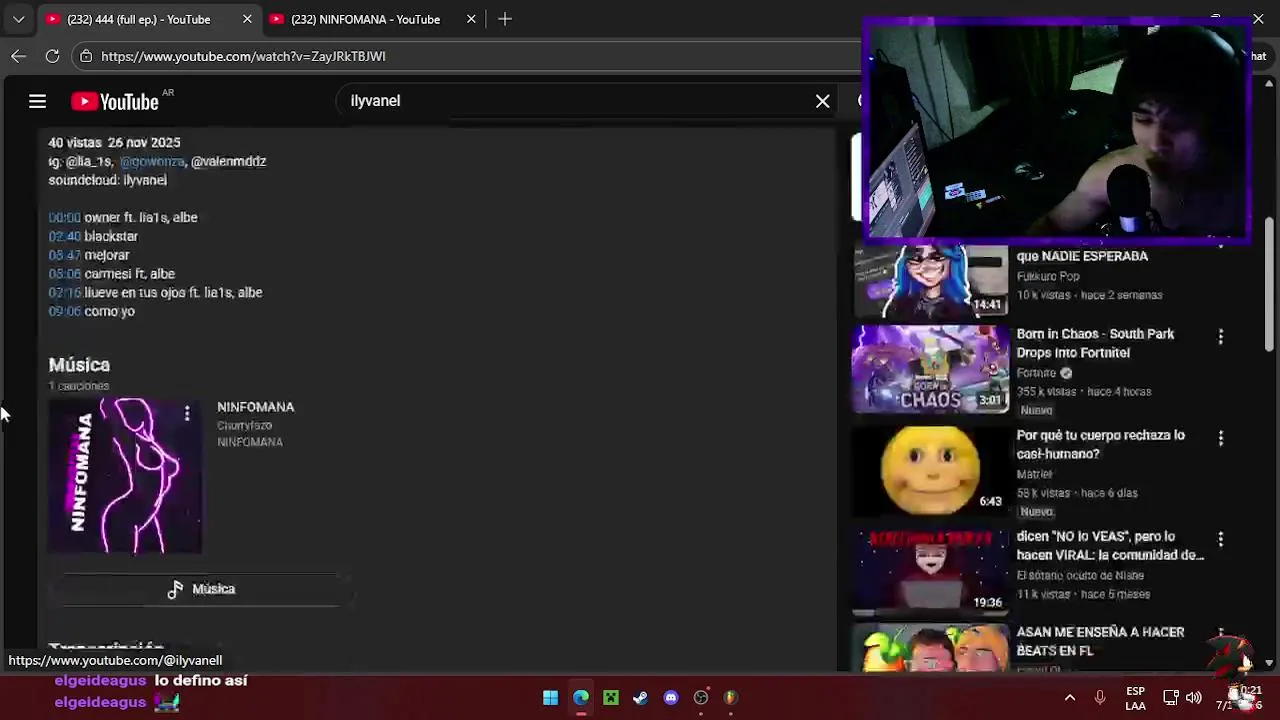Viewport: 1280px width, 720px height.
Task: Close the NINFOMANA tab
Action: [471, 19]
